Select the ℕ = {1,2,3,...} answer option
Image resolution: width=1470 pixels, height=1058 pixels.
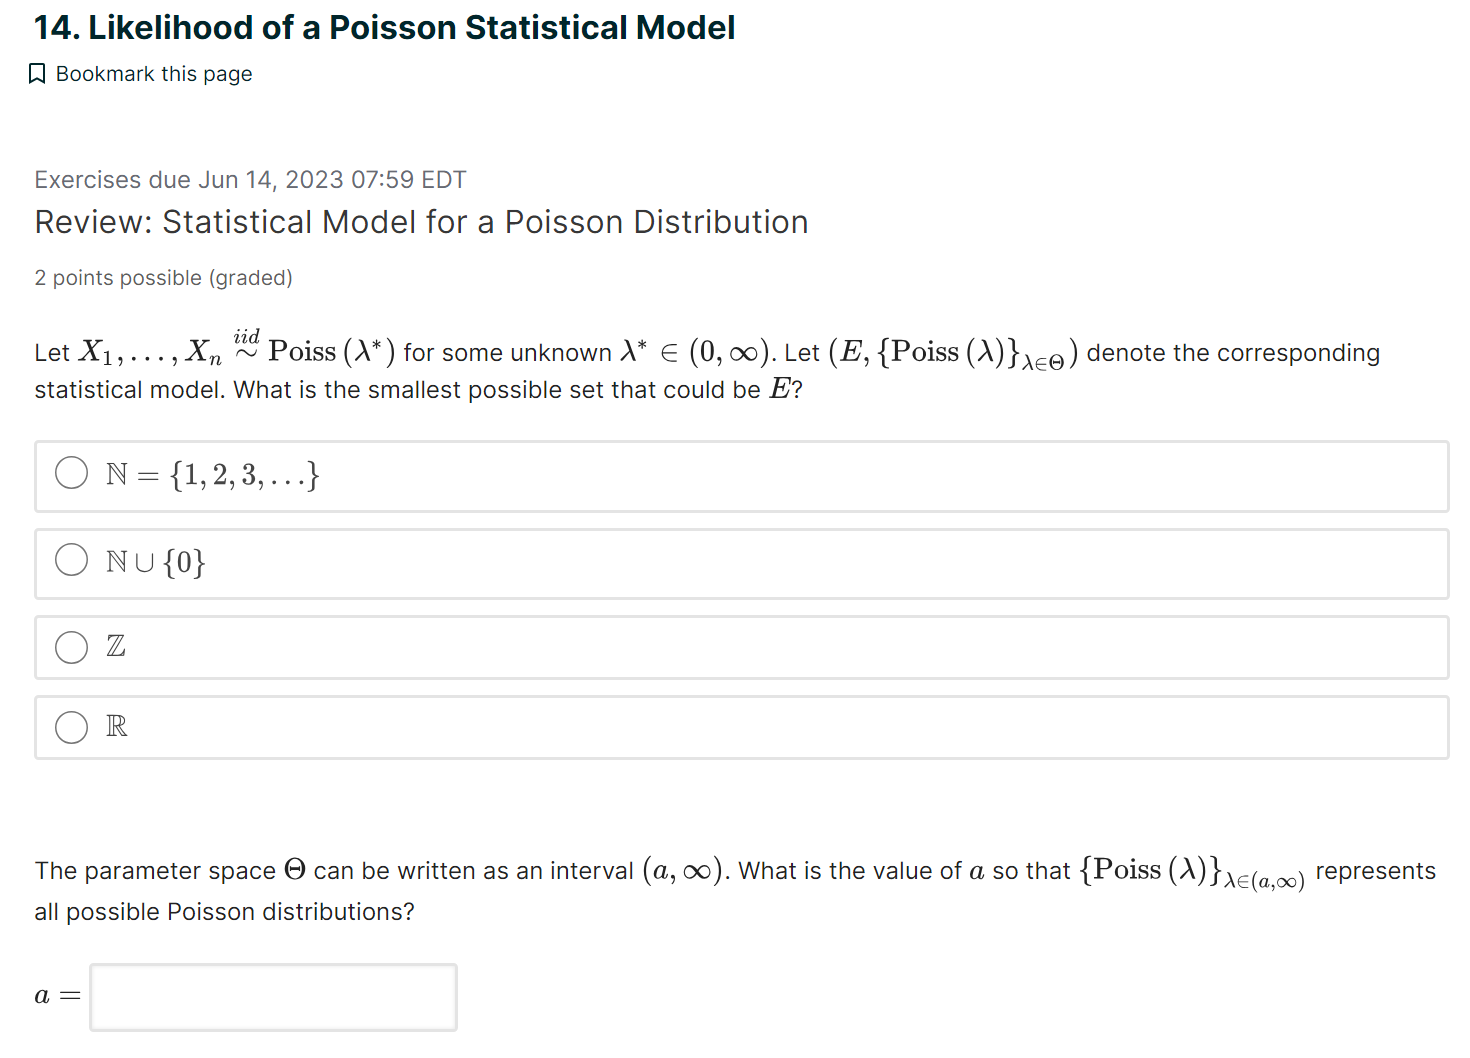[x=71, y=472]
